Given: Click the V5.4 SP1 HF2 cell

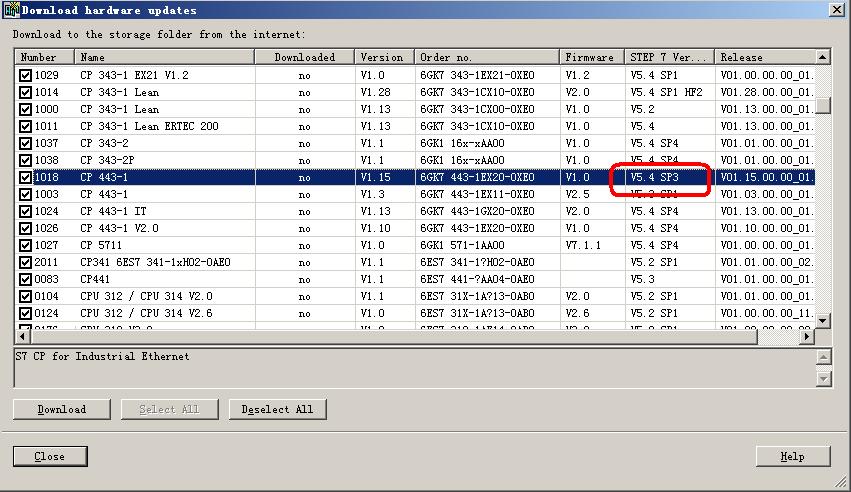Looking at the screenshot, I should [x=666, y=92].
